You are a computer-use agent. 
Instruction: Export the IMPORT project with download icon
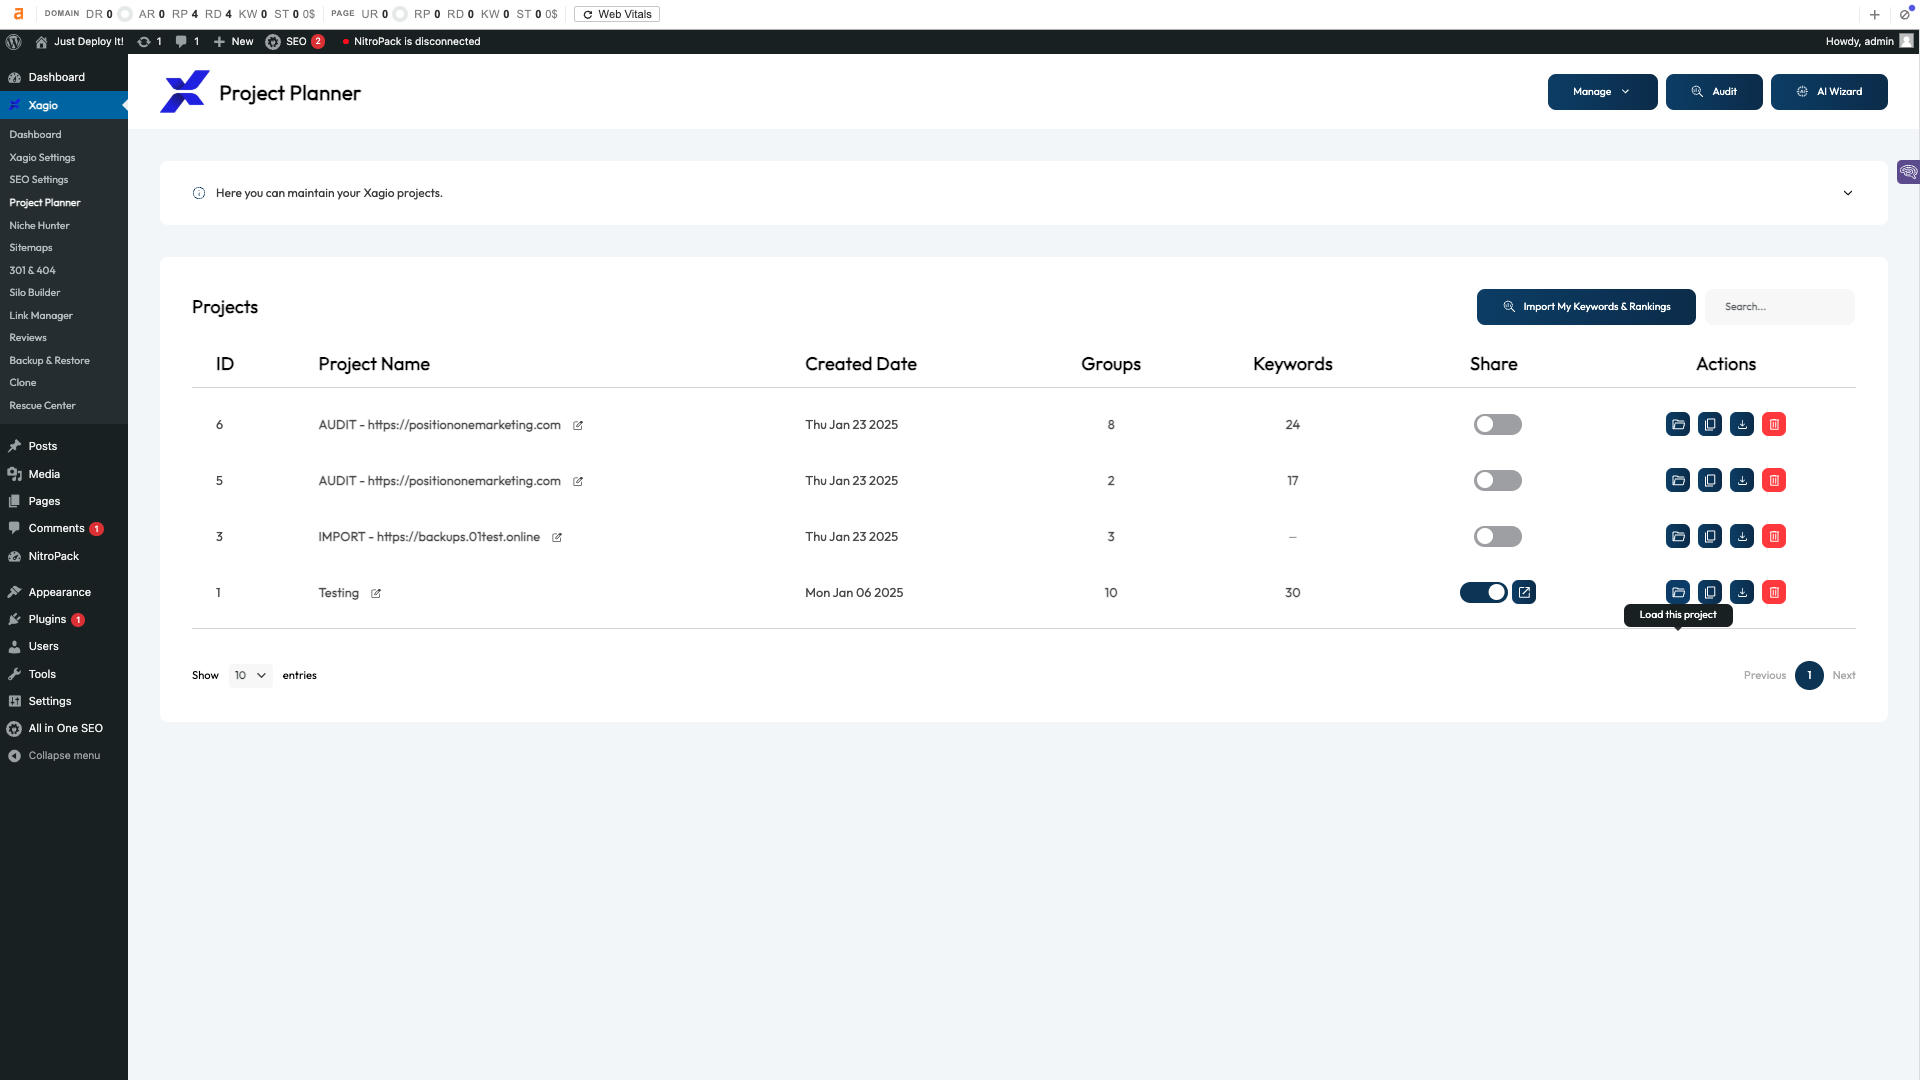pos(1742,537)
